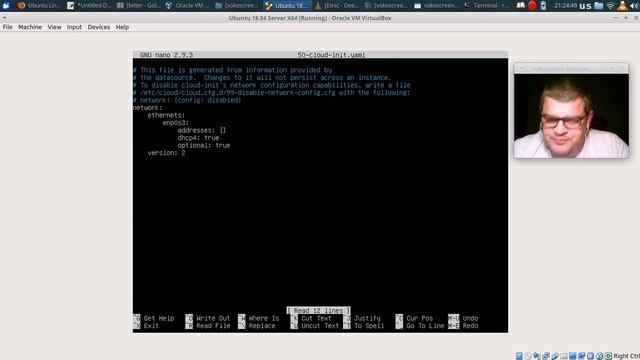Click the US keyboard layout indicator
This screenshot has height=360, width=640.
pyautogui.click(x=585, y=6)
